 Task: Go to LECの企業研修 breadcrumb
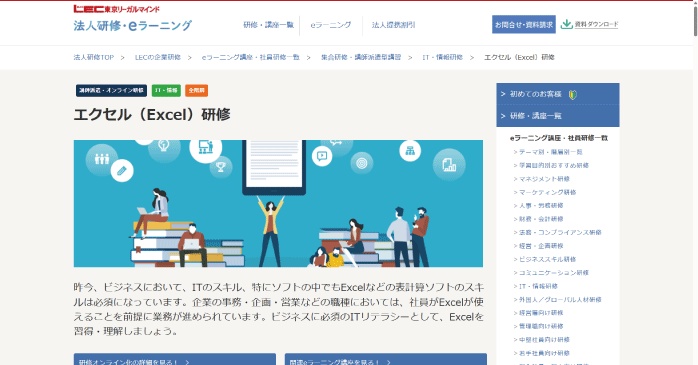(x=158, y=57)
